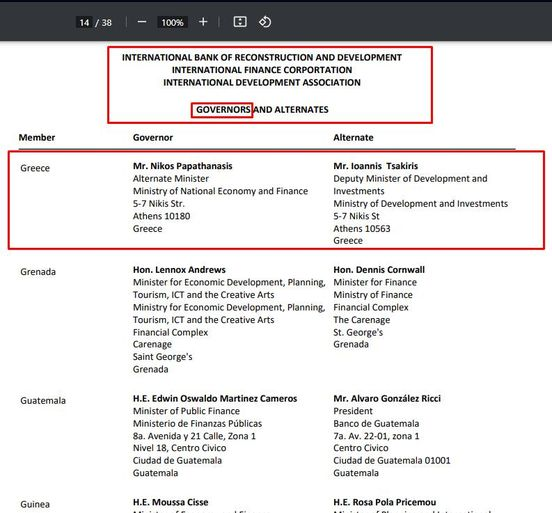Click 'Saint George's' address line
The width and height of the screenshot is (552, 513).
[x=163, y=357]
